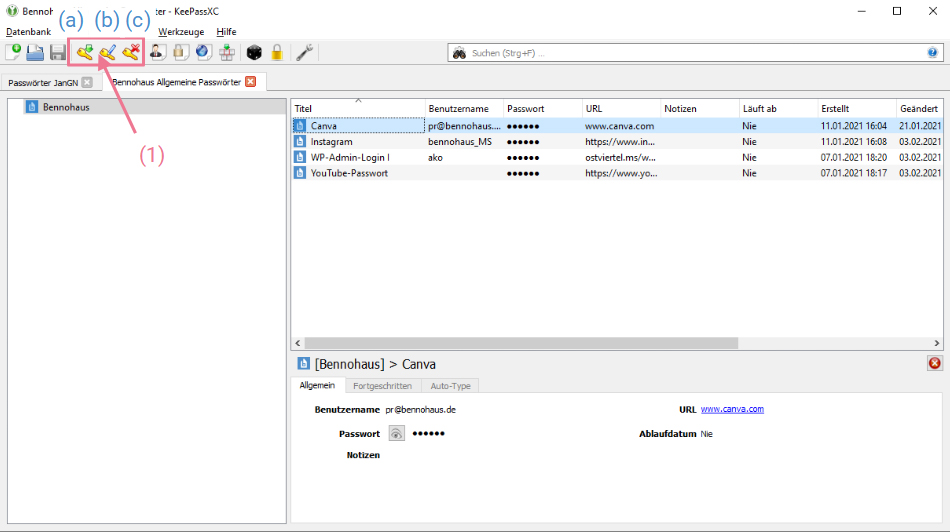Open the www.canva.com link in preview

point(732,409)
